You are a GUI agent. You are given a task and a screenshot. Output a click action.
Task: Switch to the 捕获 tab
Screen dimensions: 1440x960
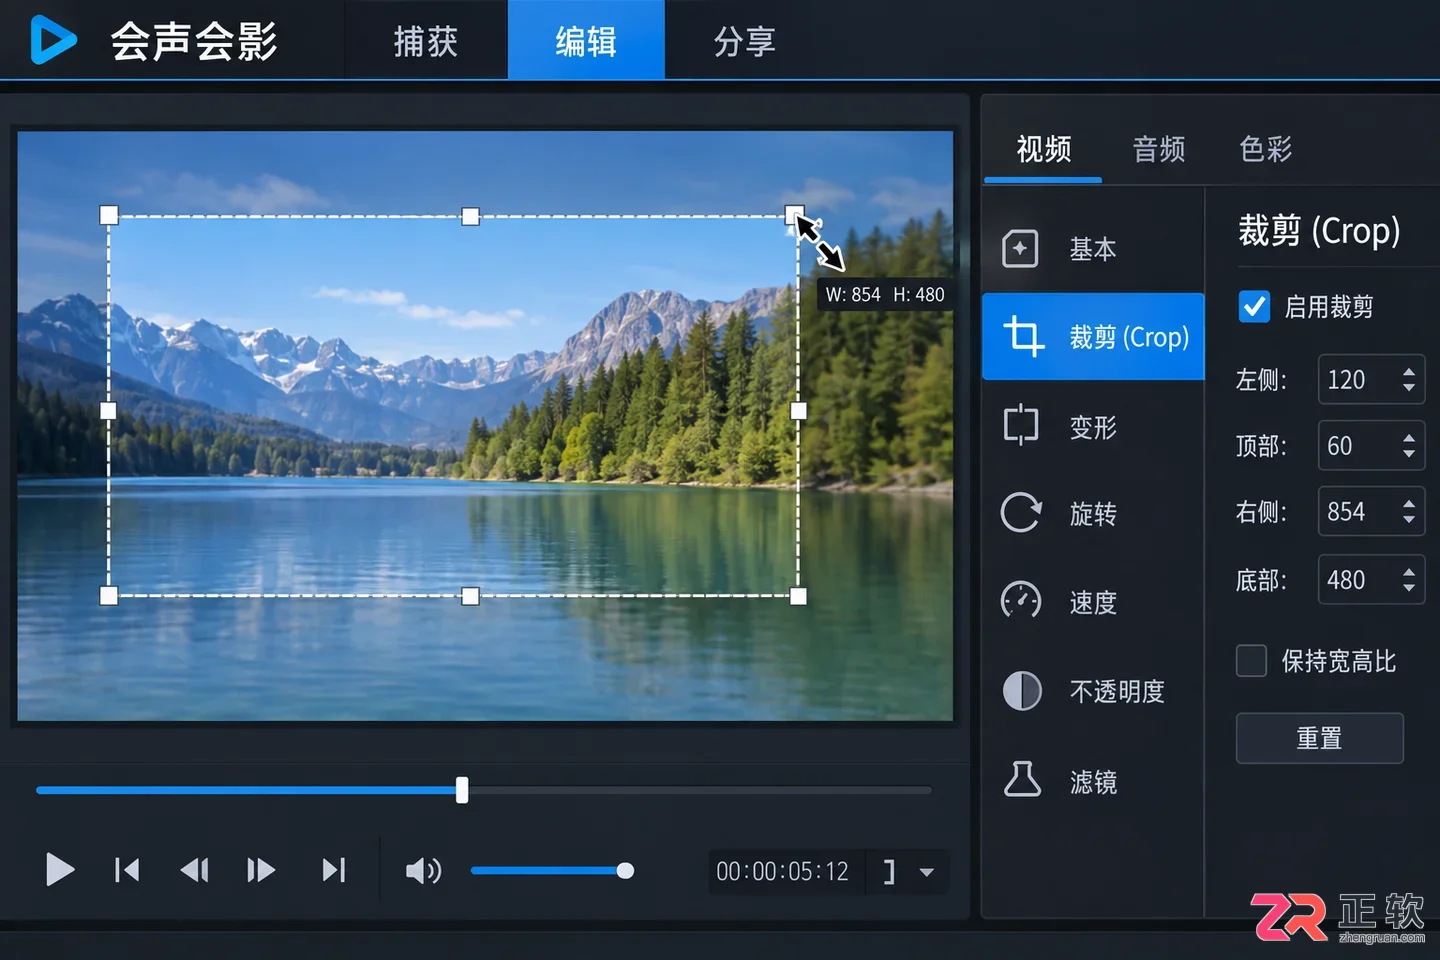coord(426,41)
